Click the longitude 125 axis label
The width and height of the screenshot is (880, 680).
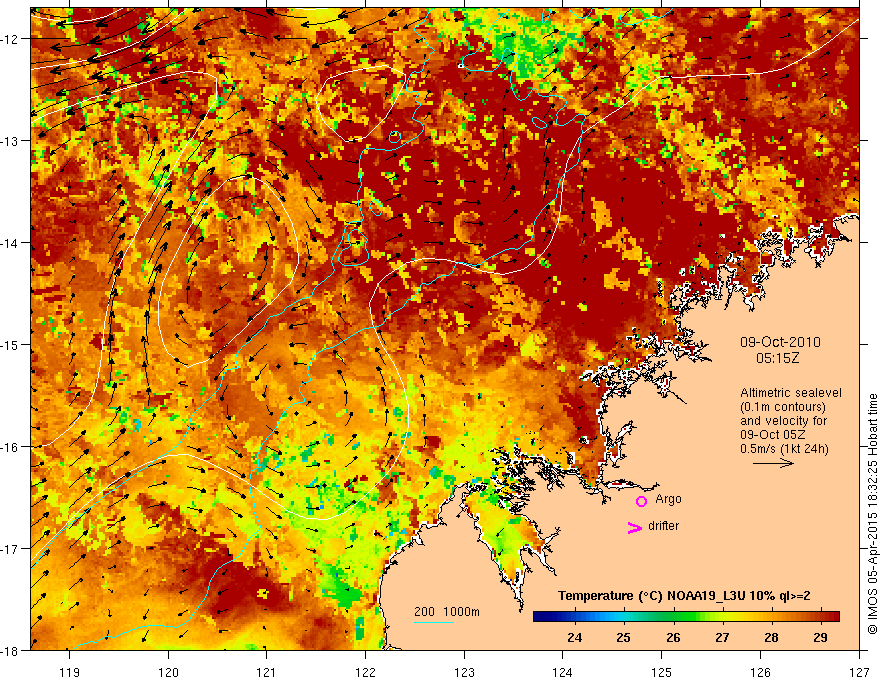click(662, 672)
